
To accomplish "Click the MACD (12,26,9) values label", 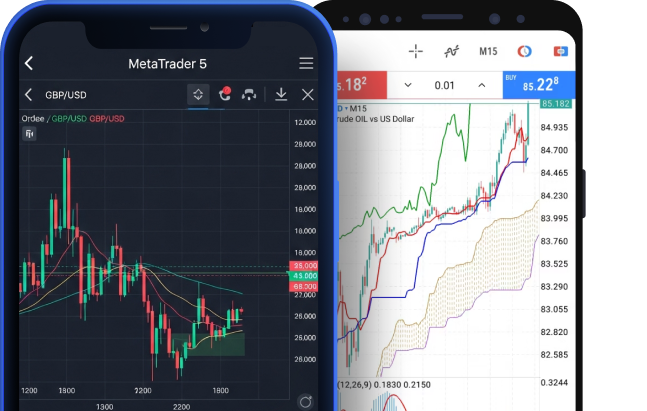I will pyautogui.click(x=384, y=385).
